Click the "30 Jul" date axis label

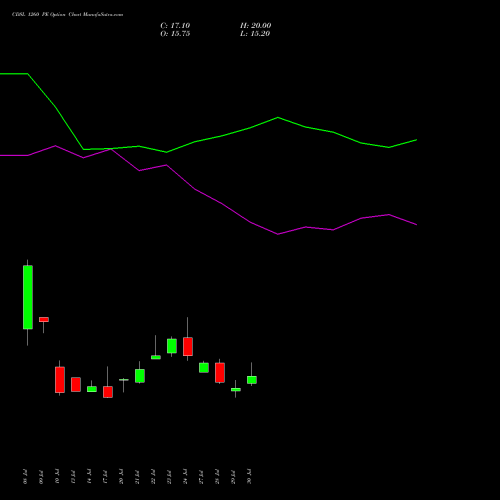coord(249,477)
